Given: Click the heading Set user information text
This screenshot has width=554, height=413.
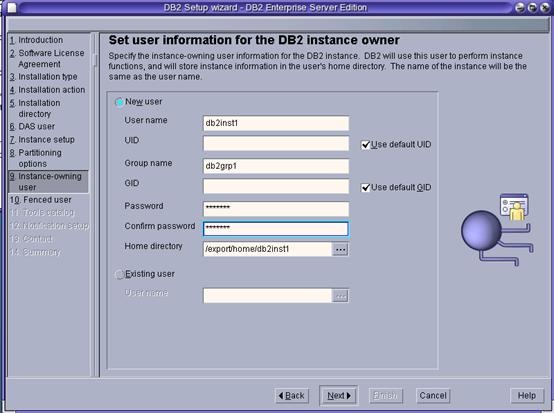Looking at the screenshot, I should coord(254,40).
